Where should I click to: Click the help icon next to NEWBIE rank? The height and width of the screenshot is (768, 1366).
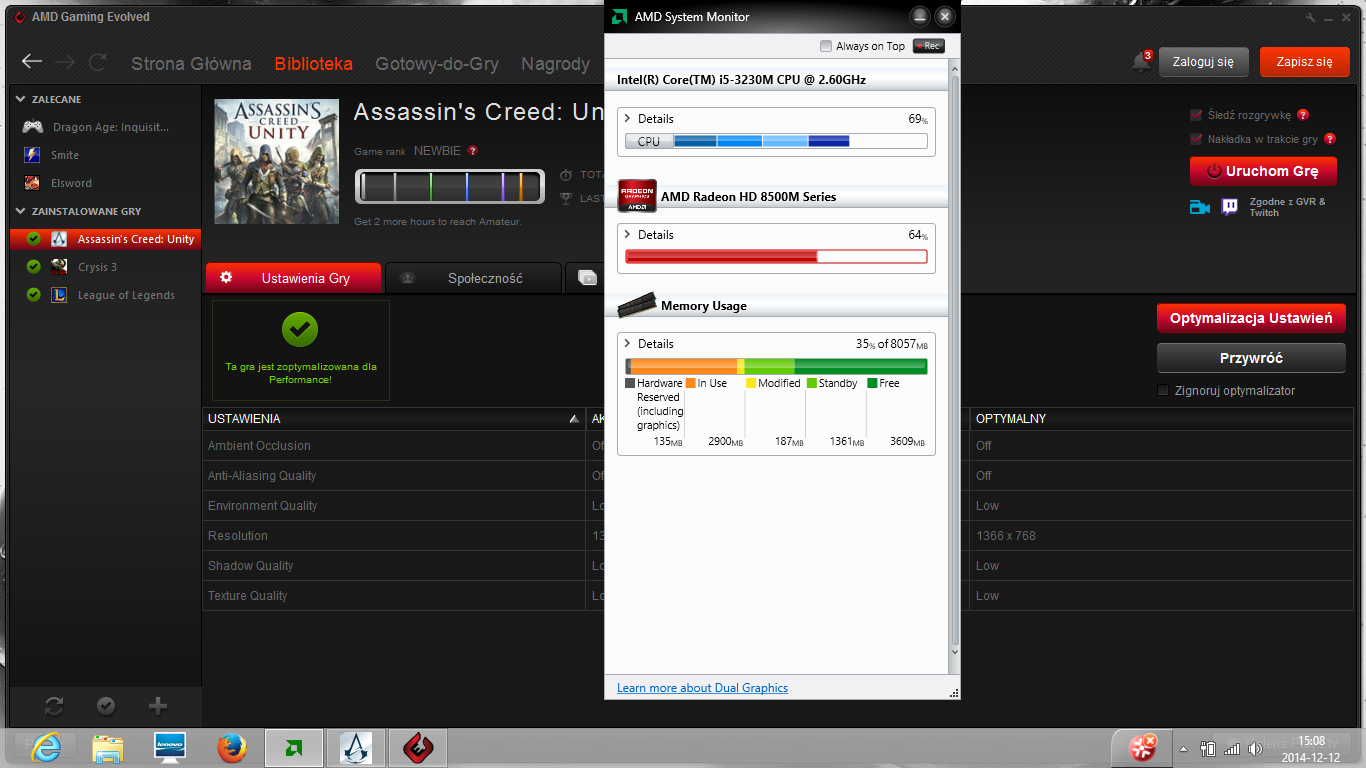(473, 151)
